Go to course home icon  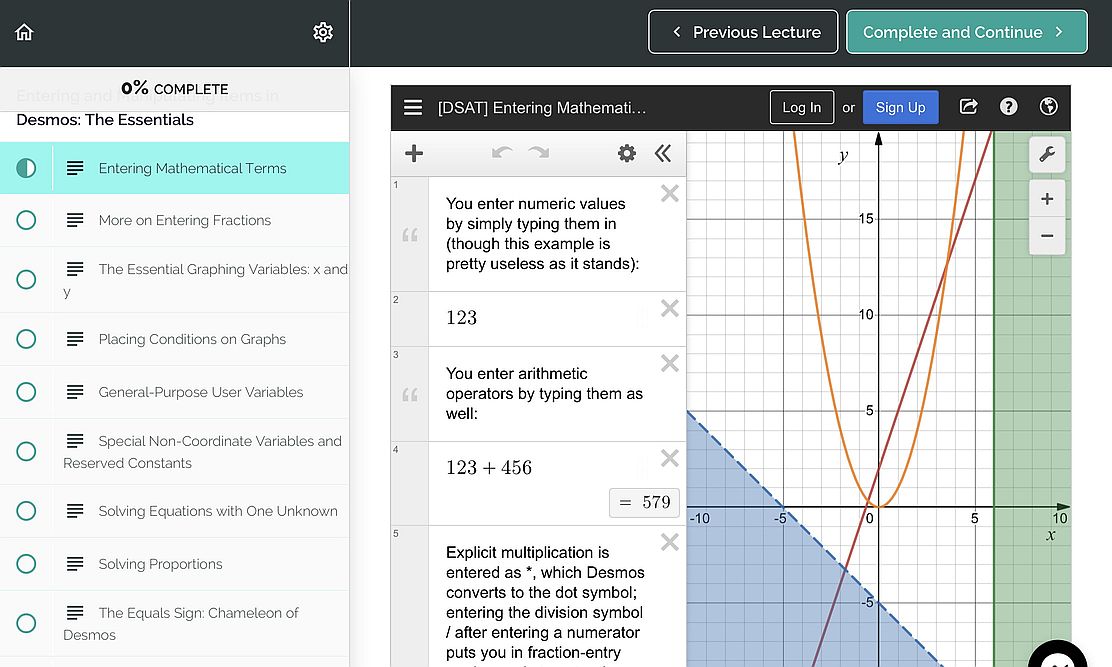24,33
